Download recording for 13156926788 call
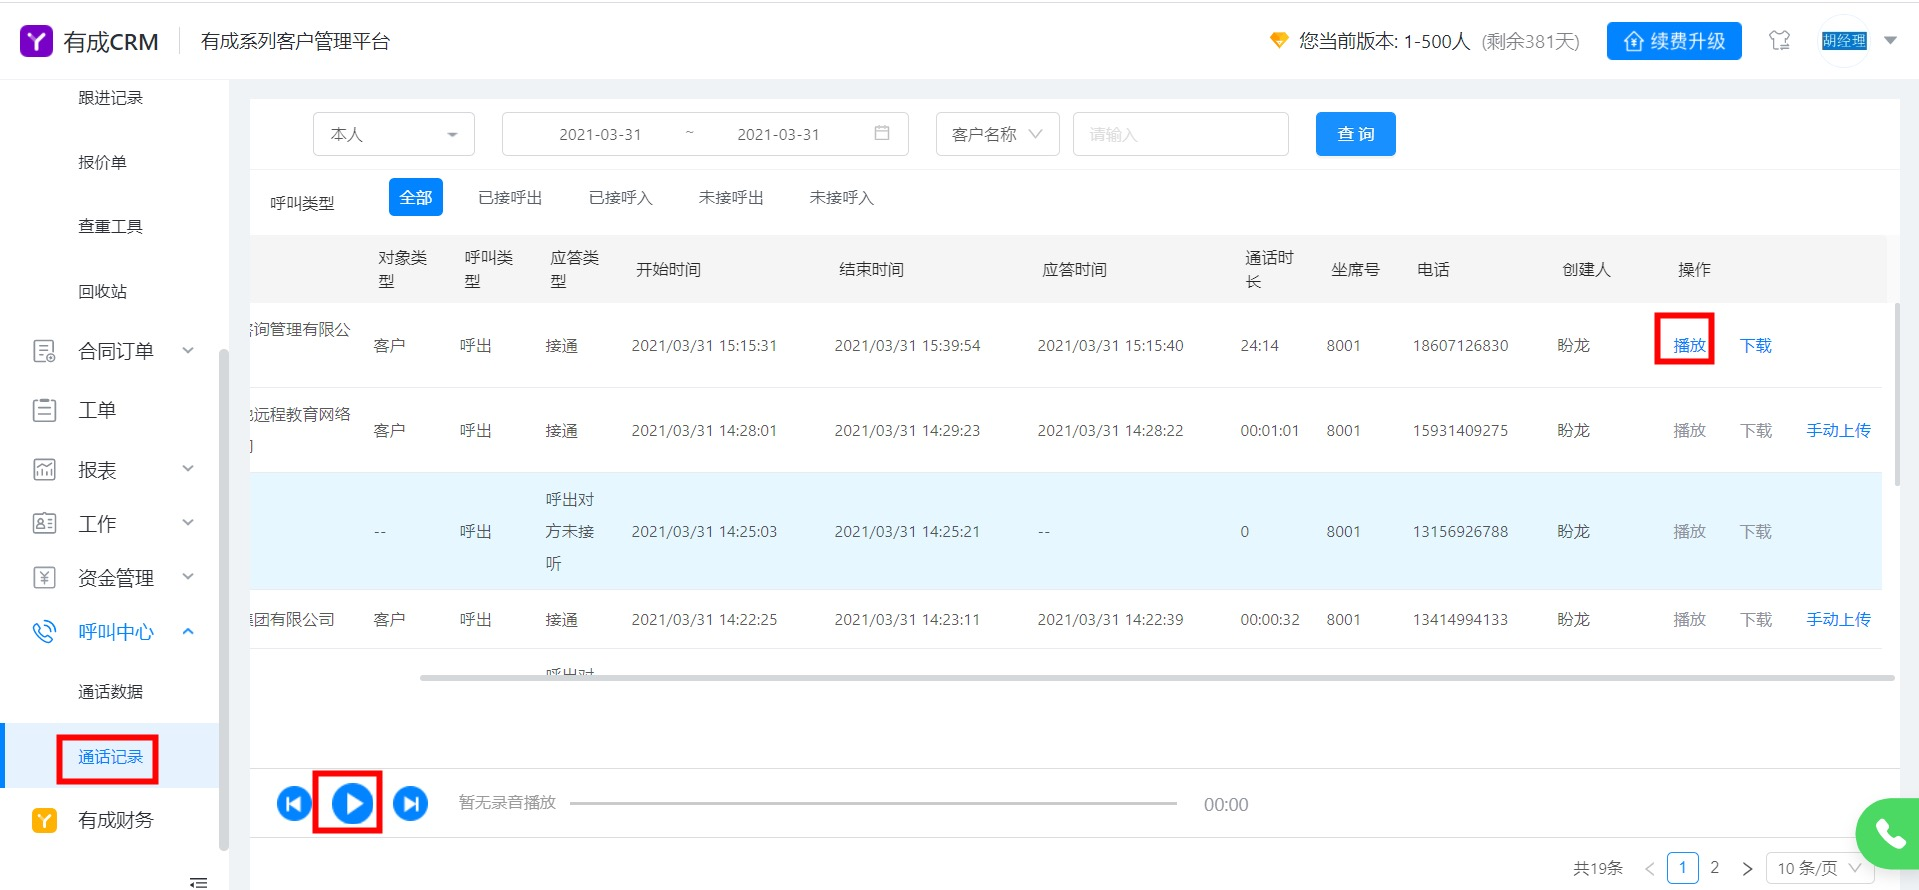The height and width of the screenshot is (890, 1919). coord(1755,531)
